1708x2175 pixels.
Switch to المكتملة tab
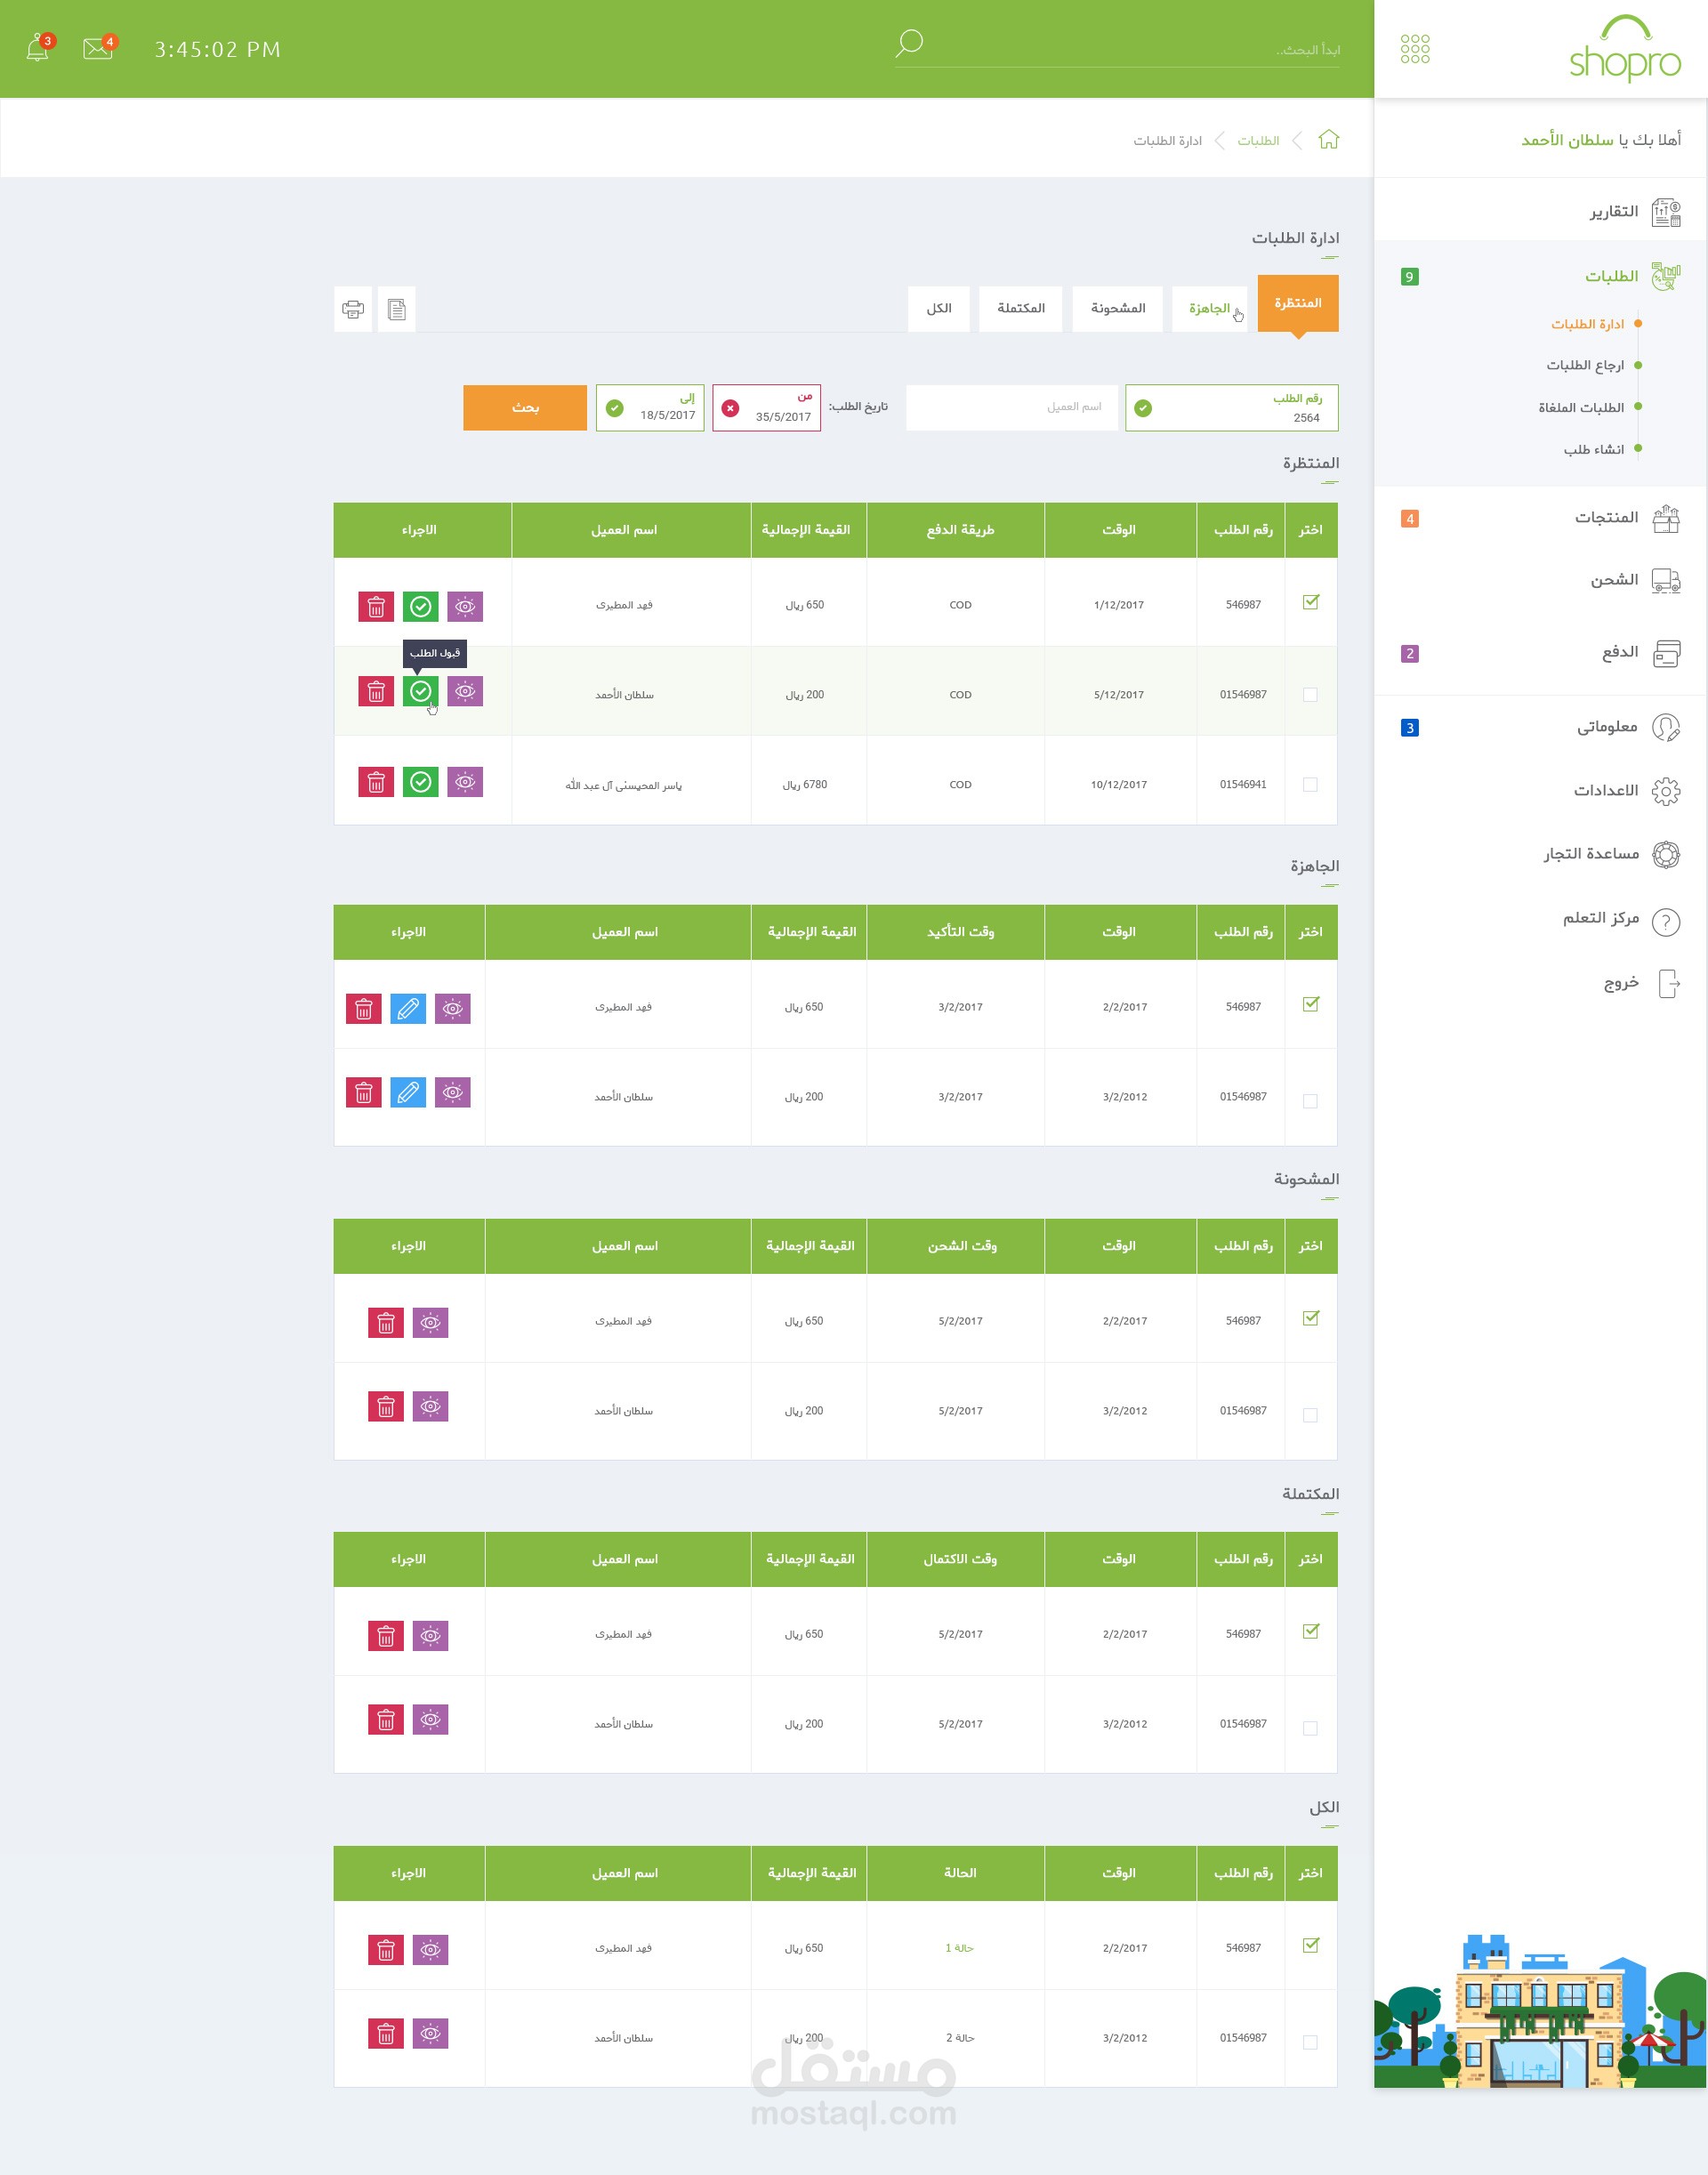point(1020,309)
